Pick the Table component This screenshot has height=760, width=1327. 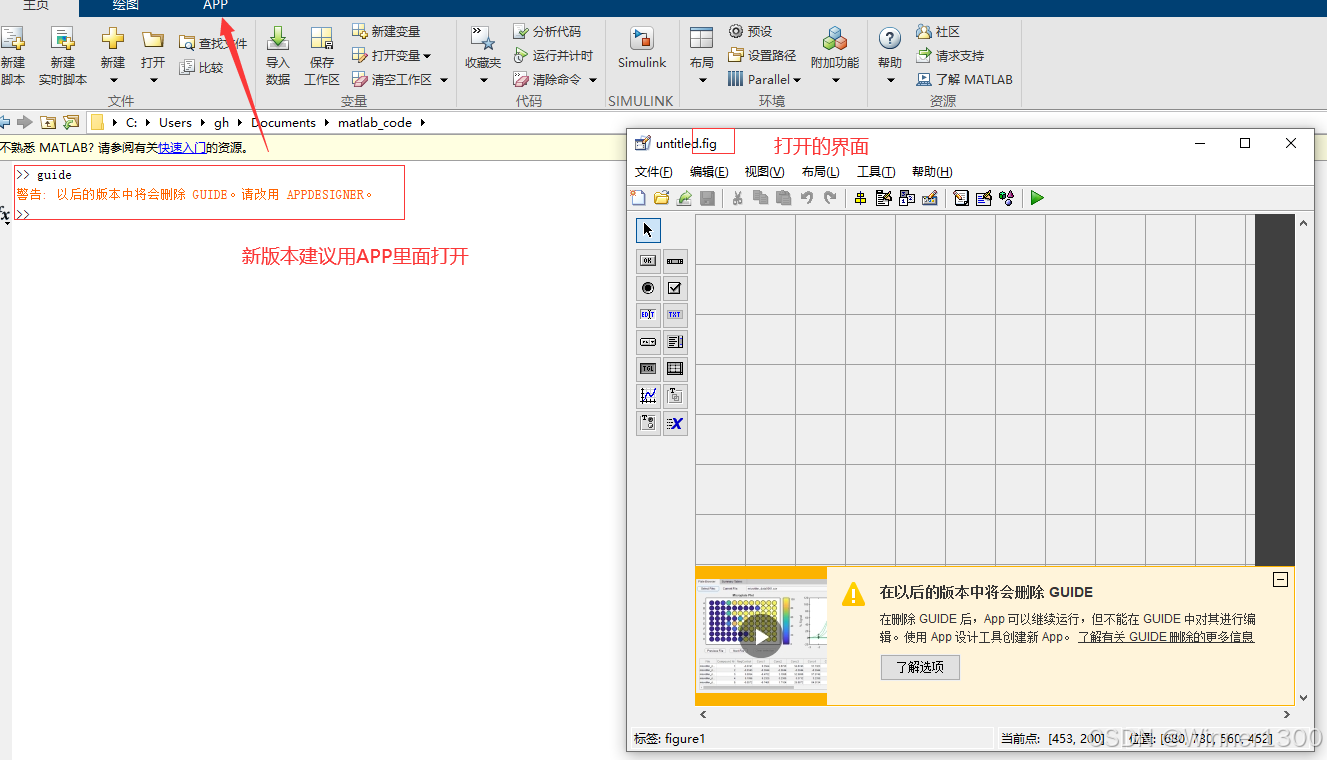(675, 369)
